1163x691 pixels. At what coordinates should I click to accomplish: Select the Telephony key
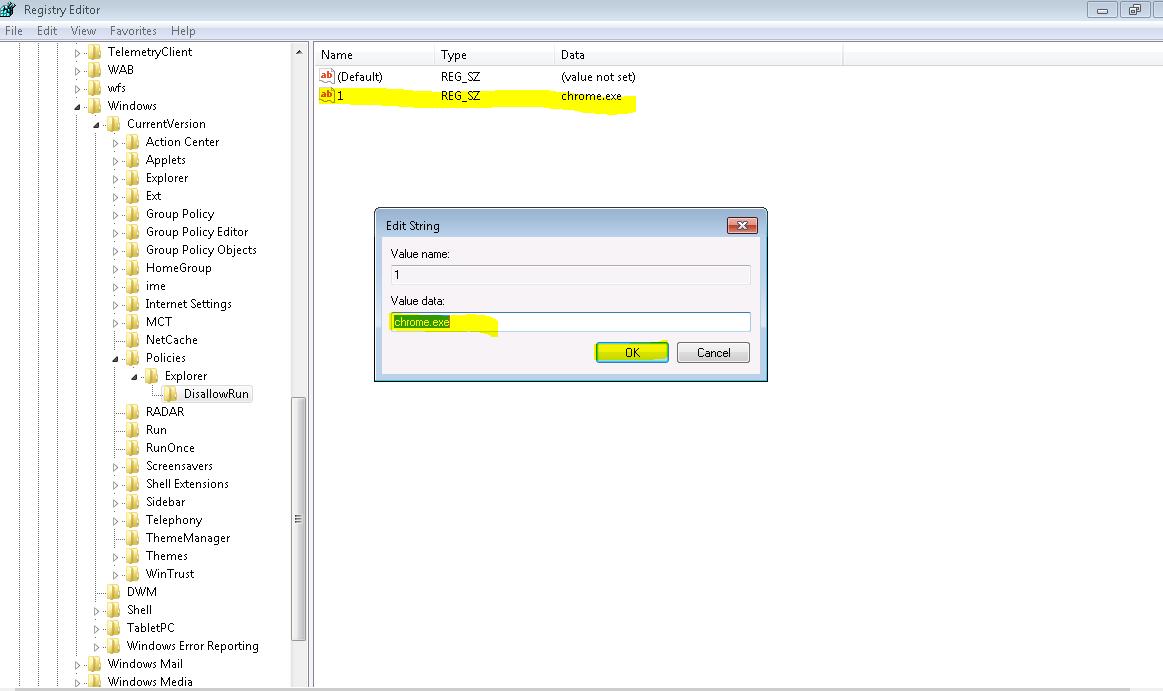(x=174, y=520)
